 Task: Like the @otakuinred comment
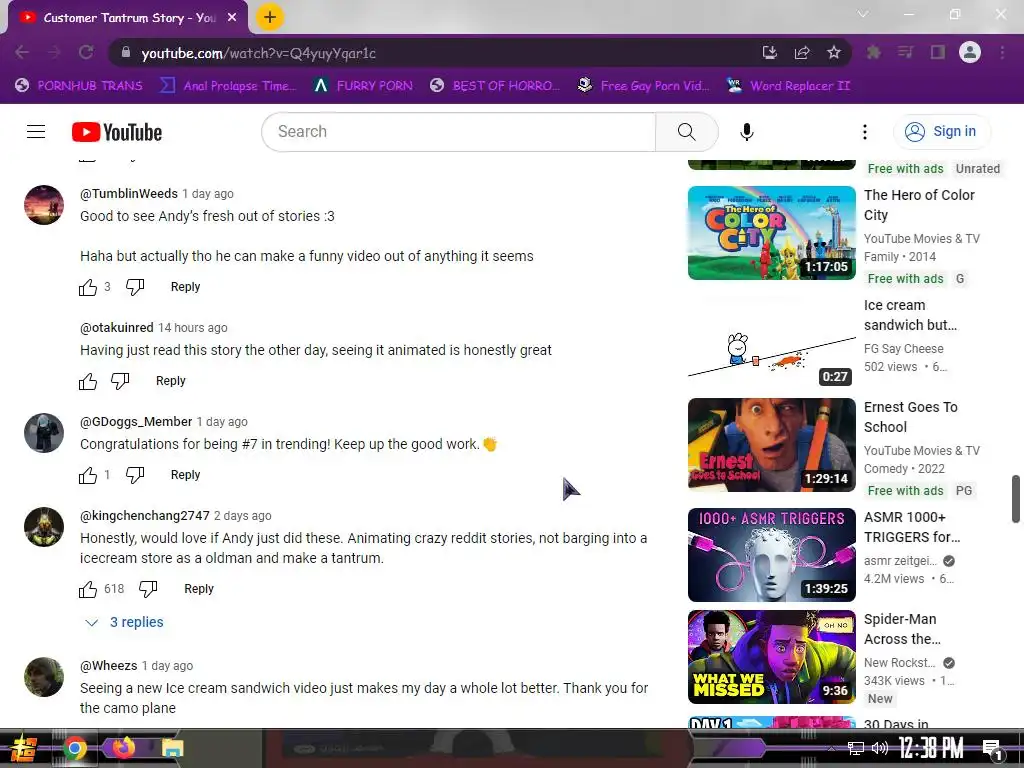(x=88, y=381)
